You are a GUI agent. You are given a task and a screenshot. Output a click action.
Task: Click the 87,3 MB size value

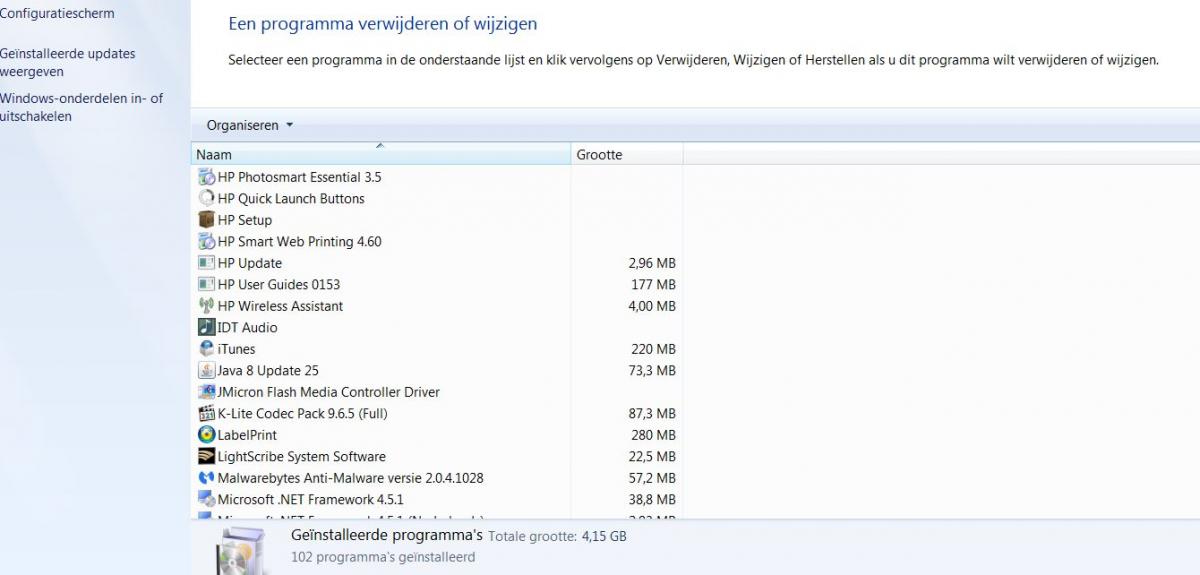click(652, 413)
